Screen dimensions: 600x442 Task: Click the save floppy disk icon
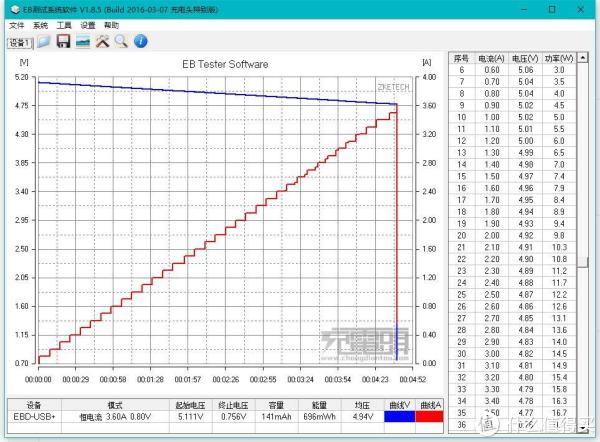tap(63, 42)
